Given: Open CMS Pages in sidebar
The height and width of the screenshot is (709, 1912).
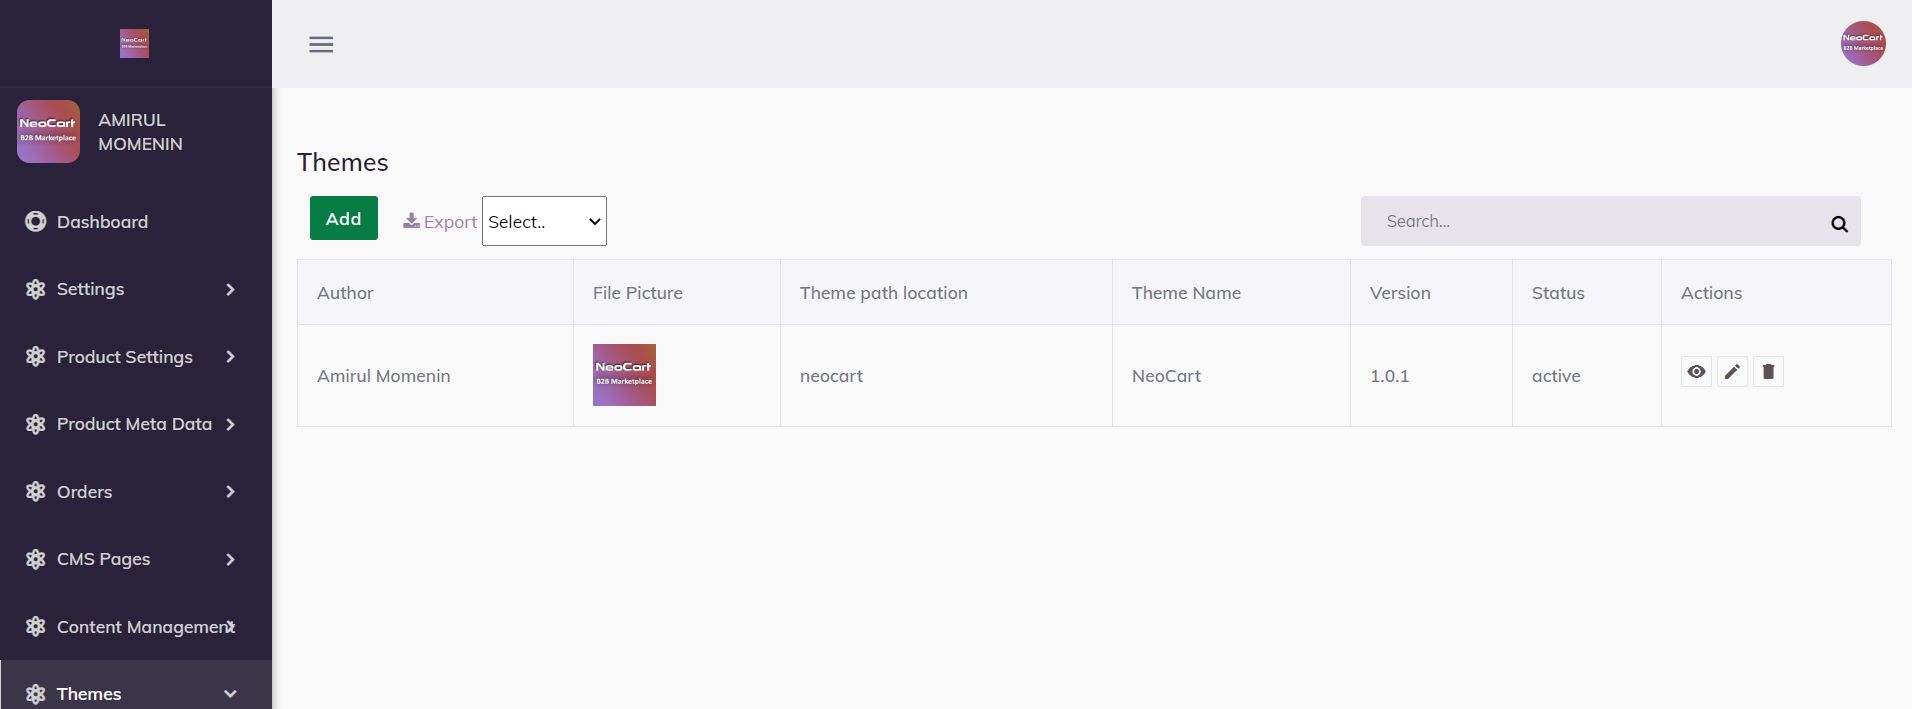Looking at the screenshot, I should [x=104, y=559].
